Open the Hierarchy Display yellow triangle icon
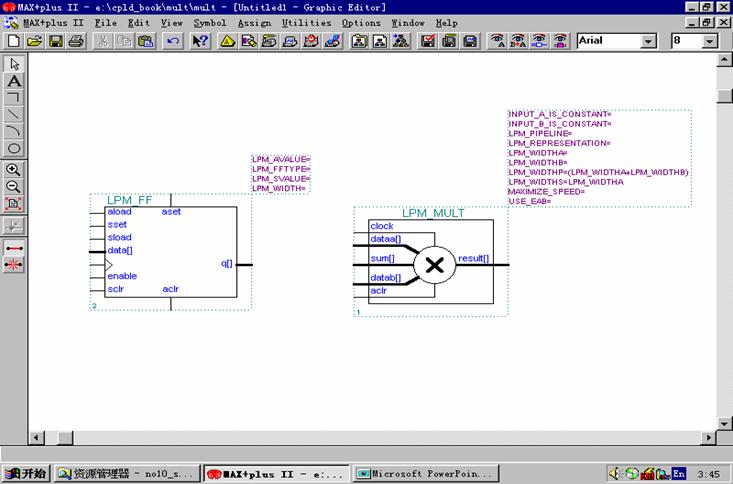The width and height of the screenshot is (733, 484). pyautogui.click(x=228, y=41)
